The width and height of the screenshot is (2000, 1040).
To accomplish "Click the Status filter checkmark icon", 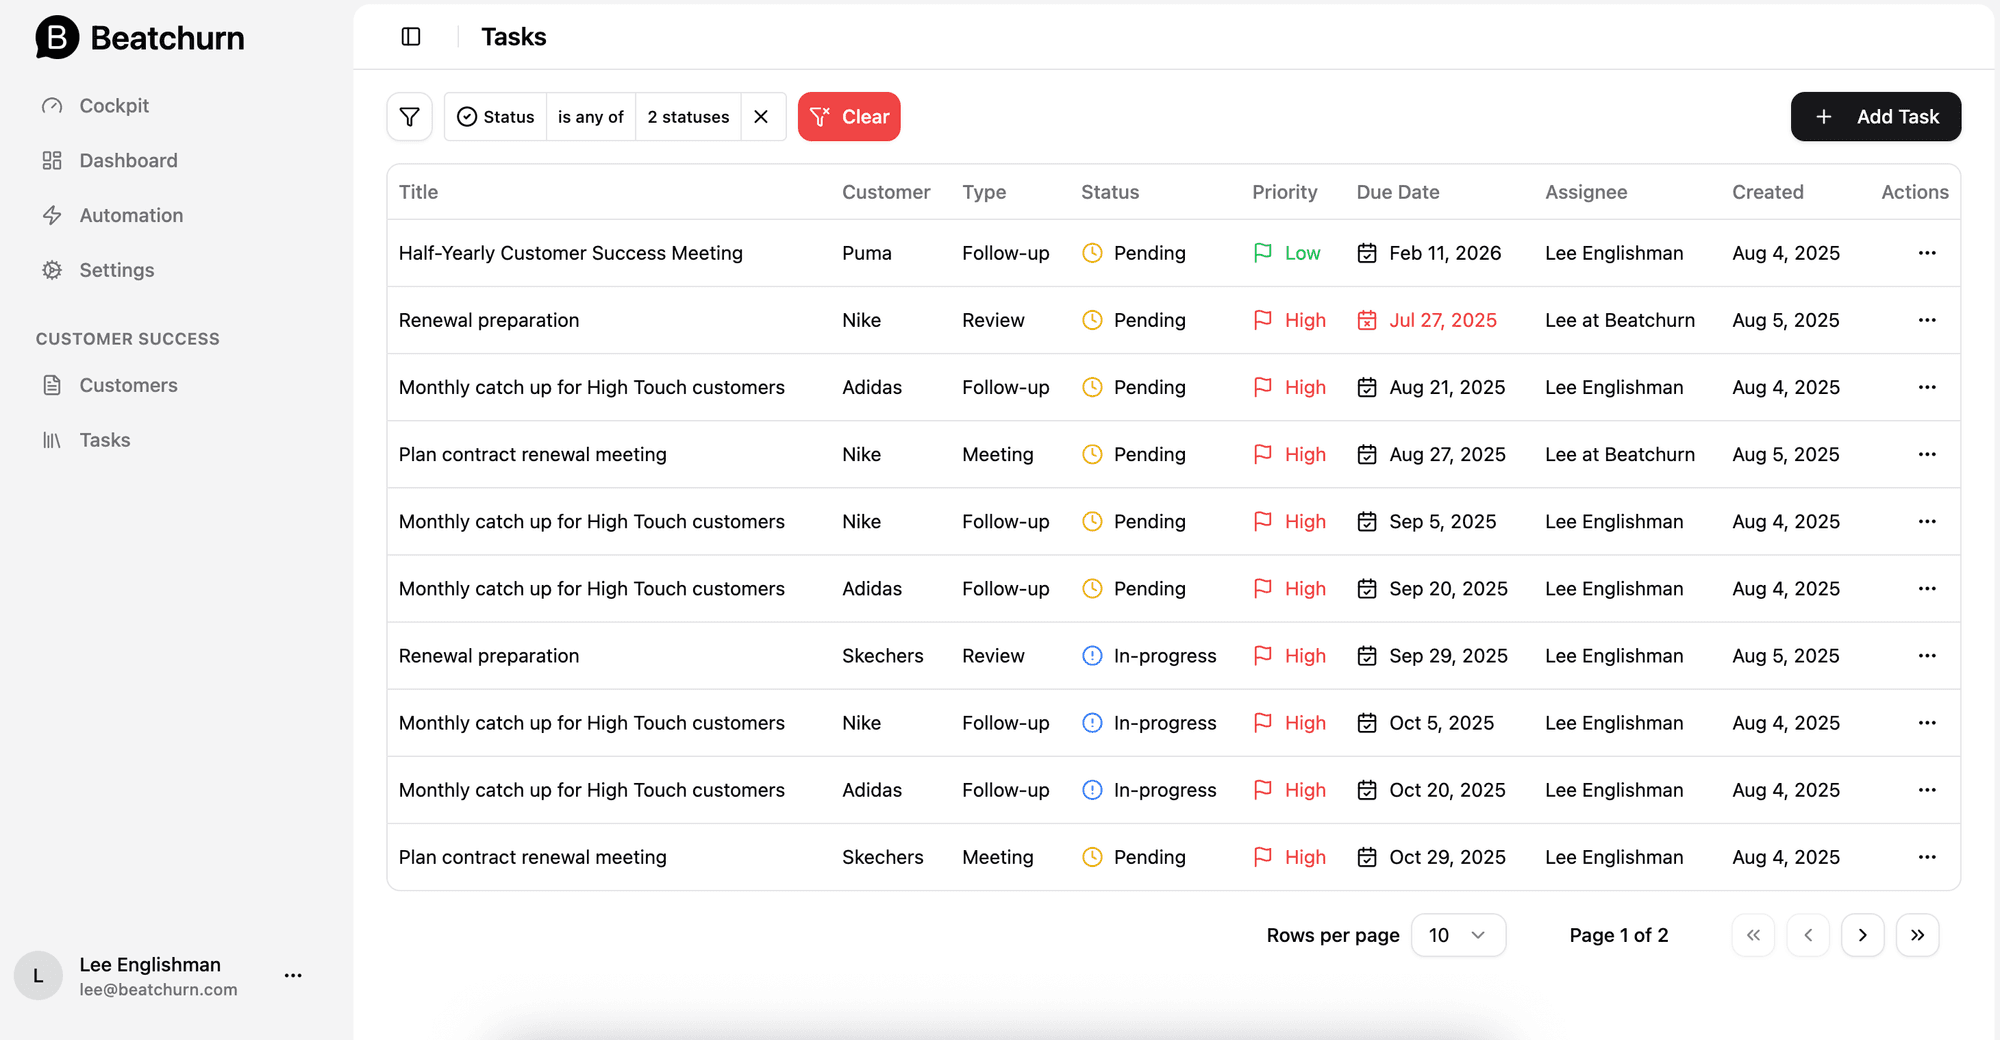I will [x=466, y=116].
